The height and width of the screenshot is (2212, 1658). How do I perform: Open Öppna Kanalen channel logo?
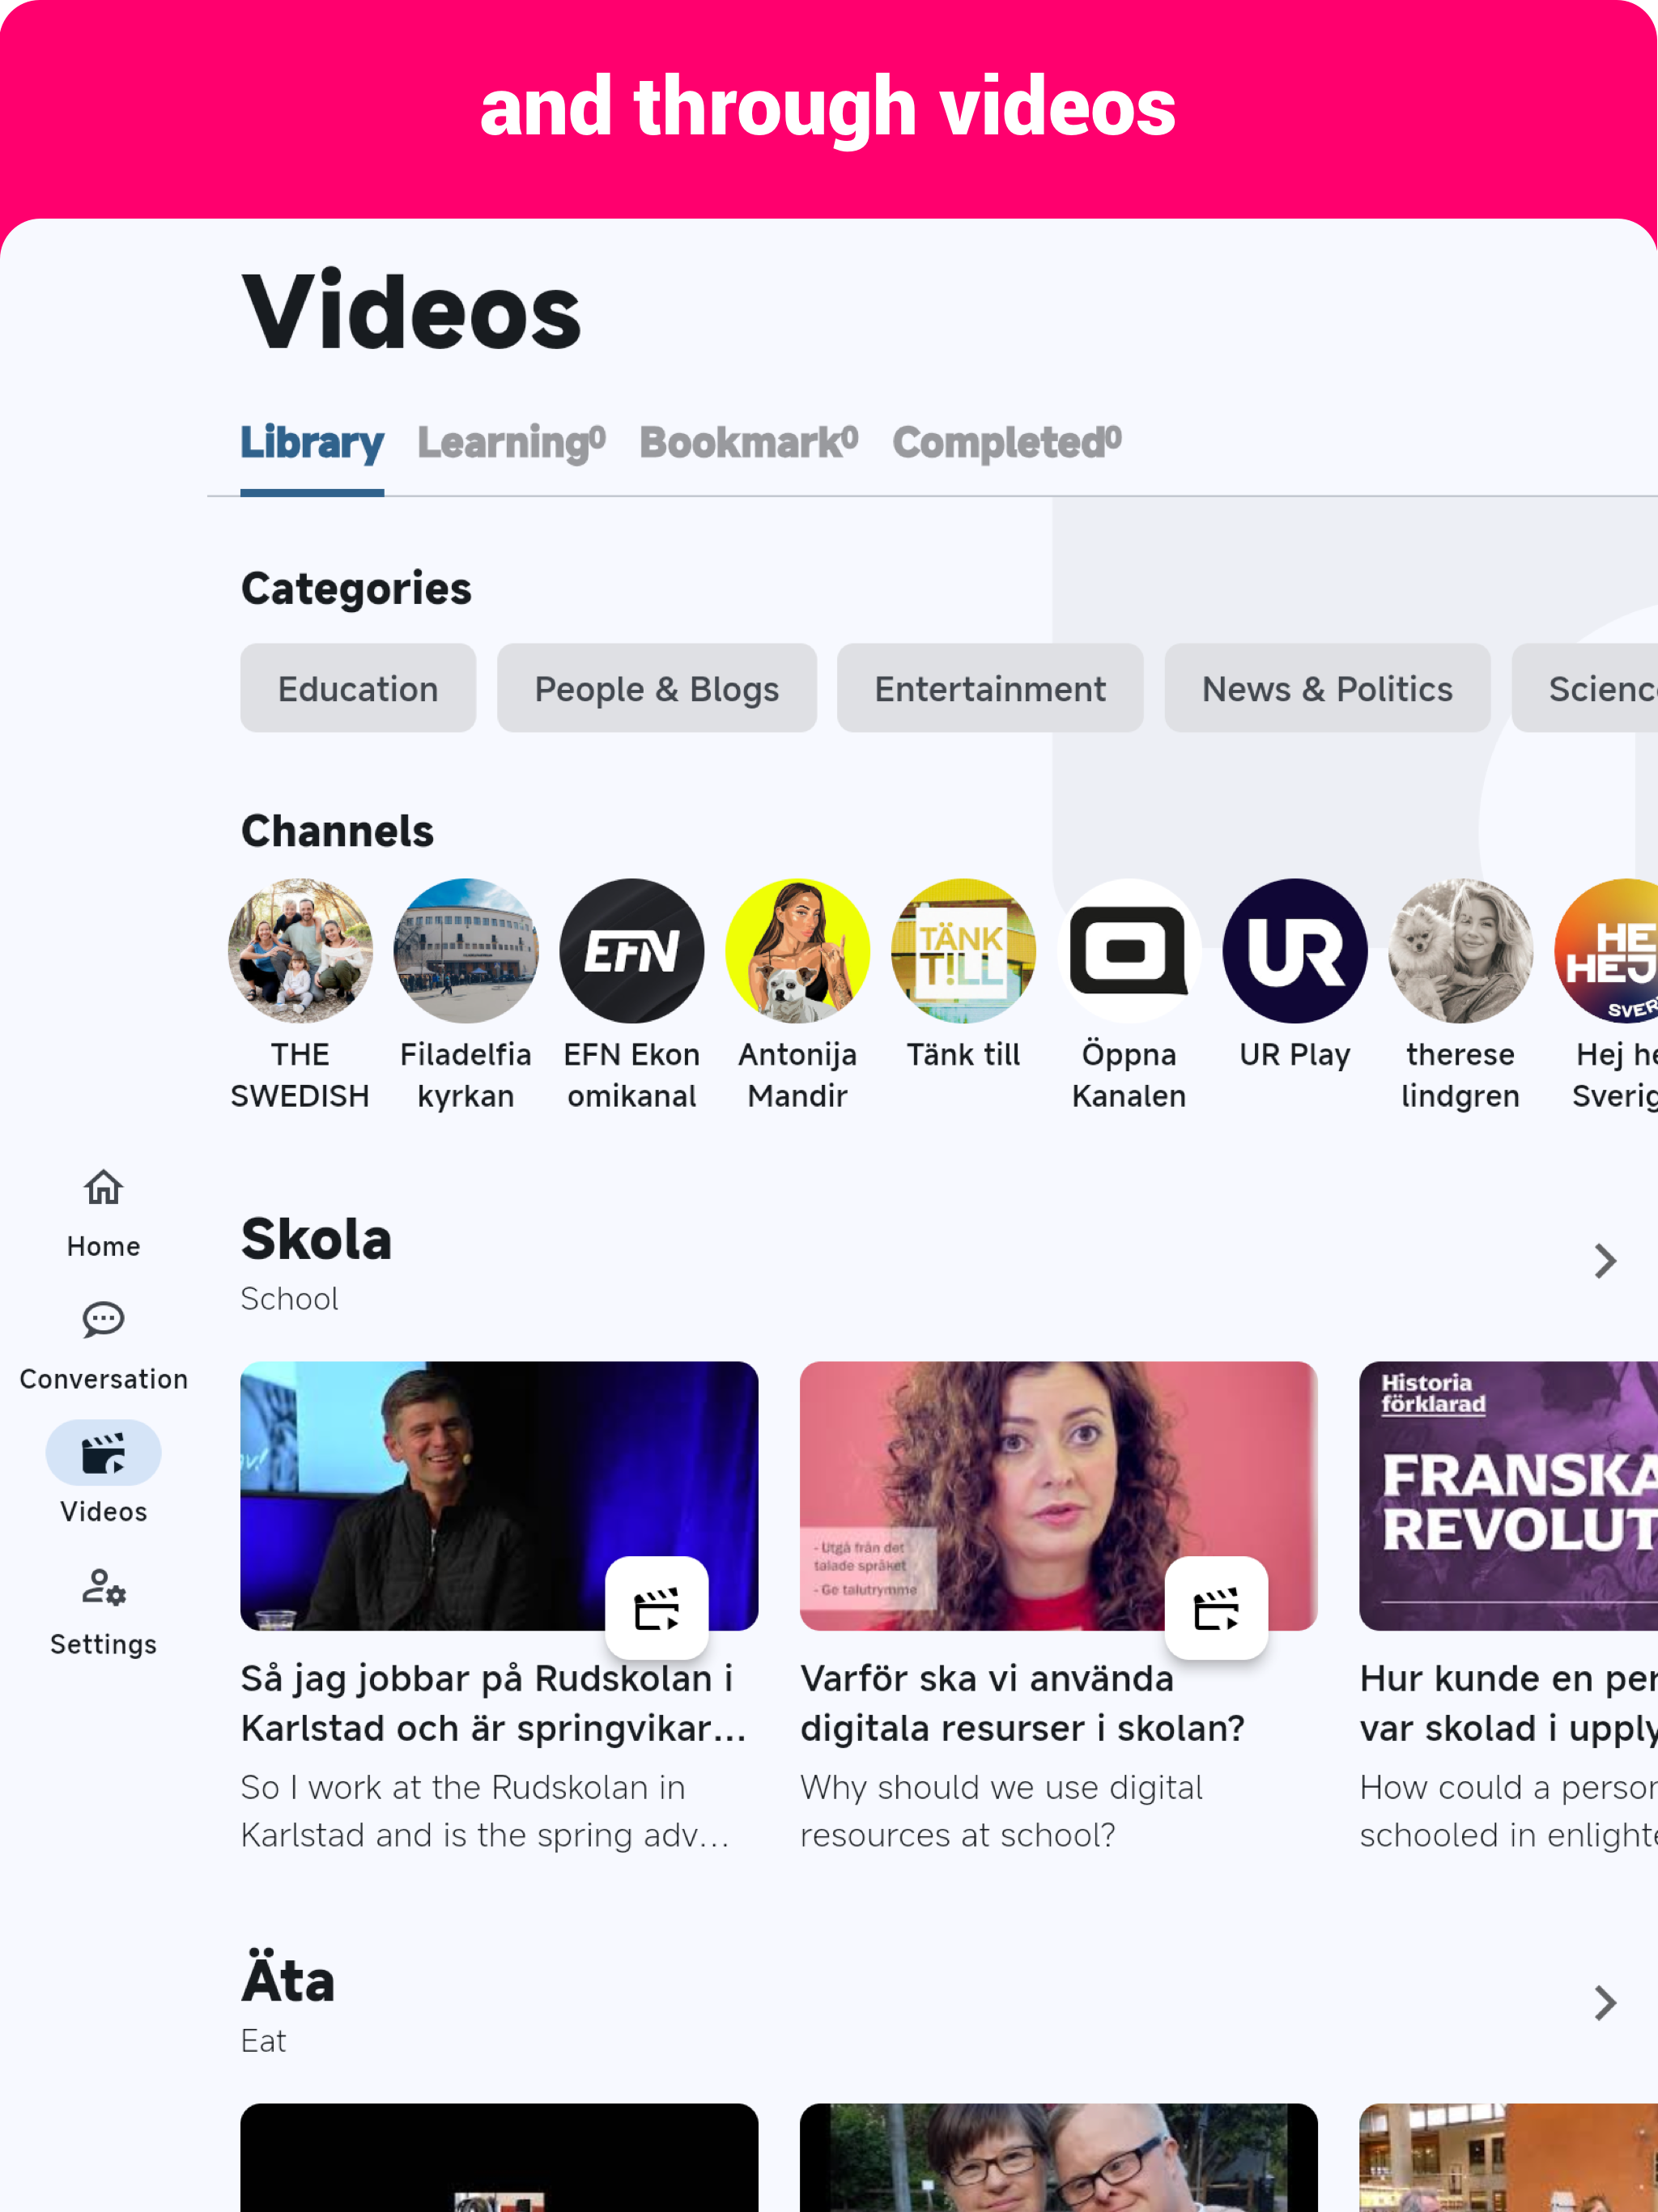[1129, 951]
